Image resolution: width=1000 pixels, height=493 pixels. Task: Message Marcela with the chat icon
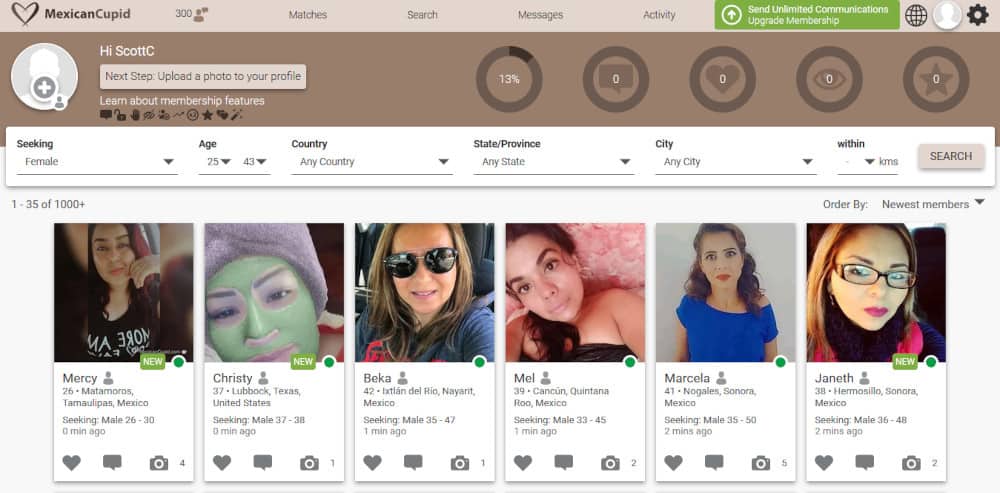(x=714, y=463)
